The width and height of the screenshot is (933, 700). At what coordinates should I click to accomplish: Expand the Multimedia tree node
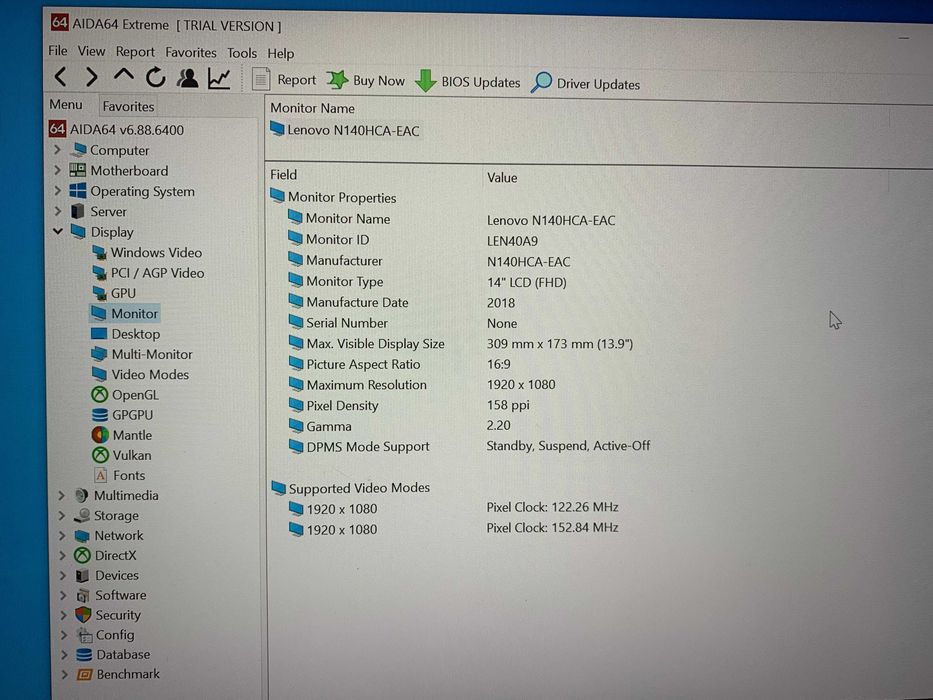click(x=62, y=495)
